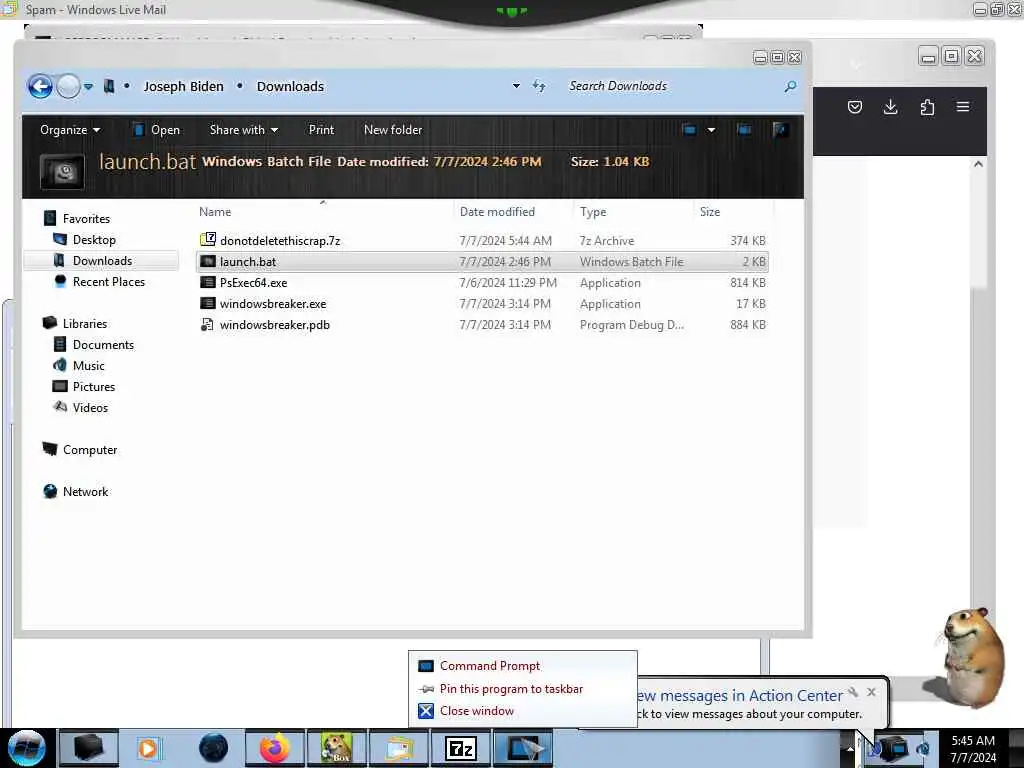Open Explorer help icon
This screenshot has width=1024, height=768.
[x=780, y=129]
